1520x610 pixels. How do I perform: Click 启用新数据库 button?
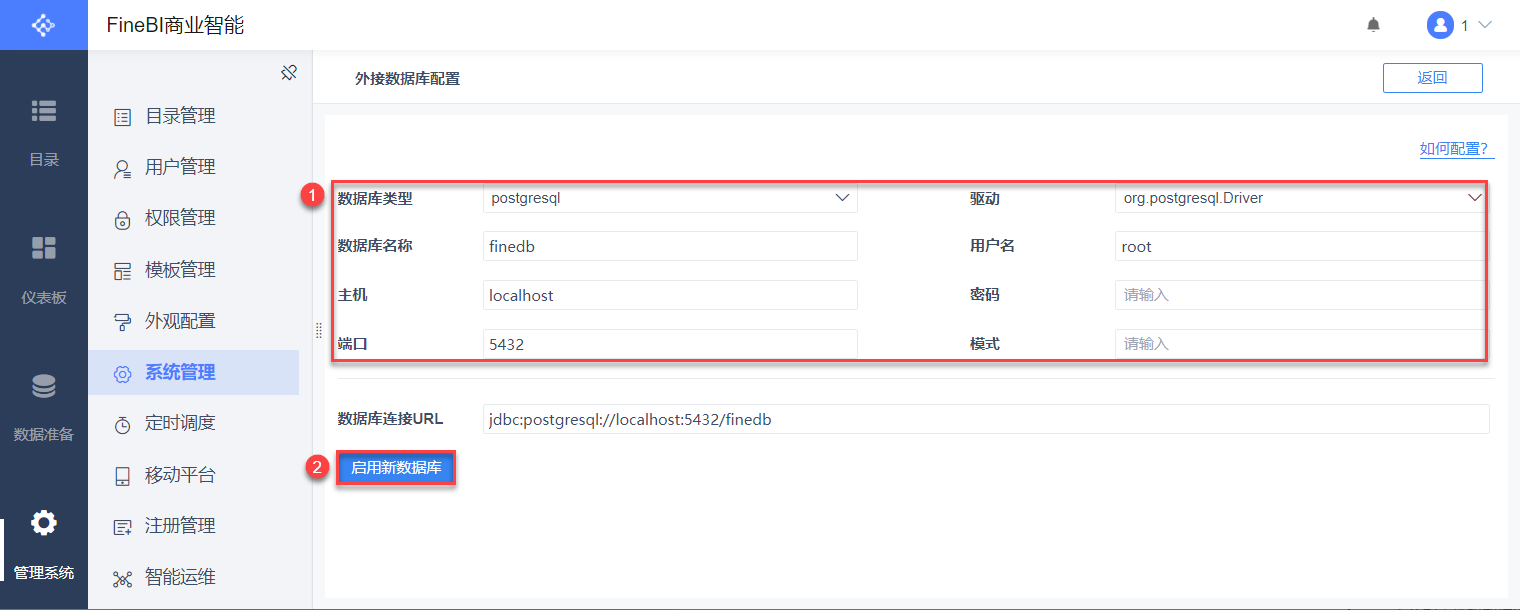pos(396,468)
